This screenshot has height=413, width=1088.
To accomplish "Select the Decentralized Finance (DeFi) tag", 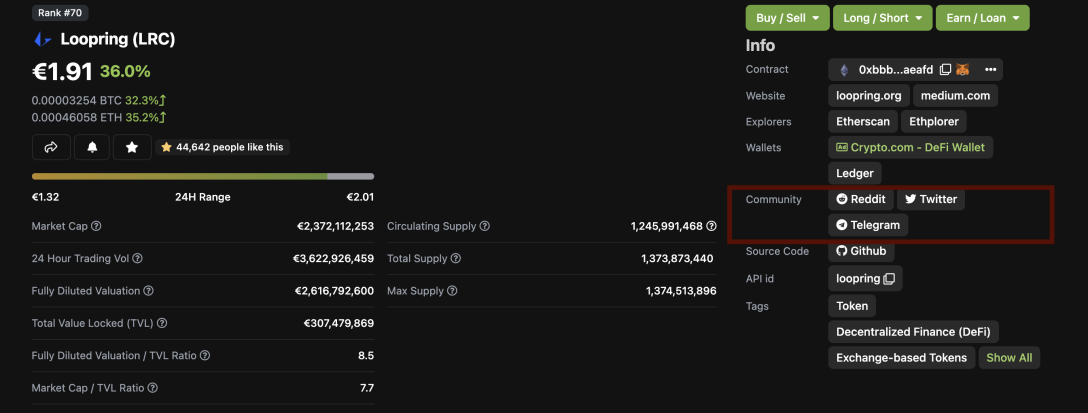I will [x=913, y=332].
